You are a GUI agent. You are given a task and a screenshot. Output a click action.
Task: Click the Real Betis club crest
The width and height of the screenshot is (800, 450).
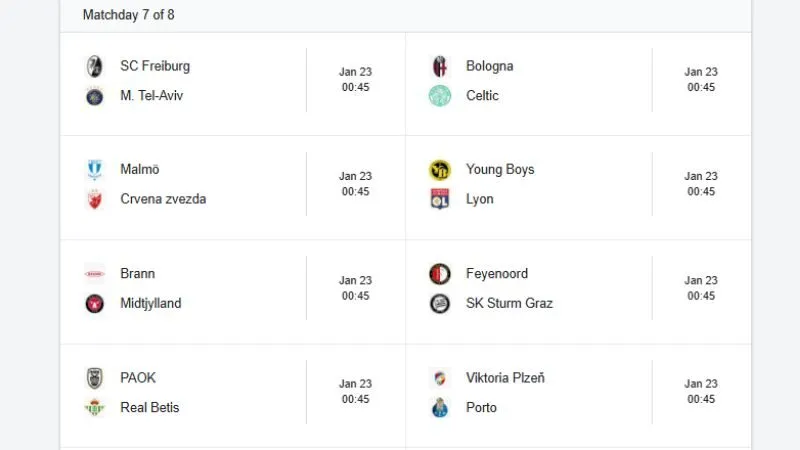click(95, 408)
